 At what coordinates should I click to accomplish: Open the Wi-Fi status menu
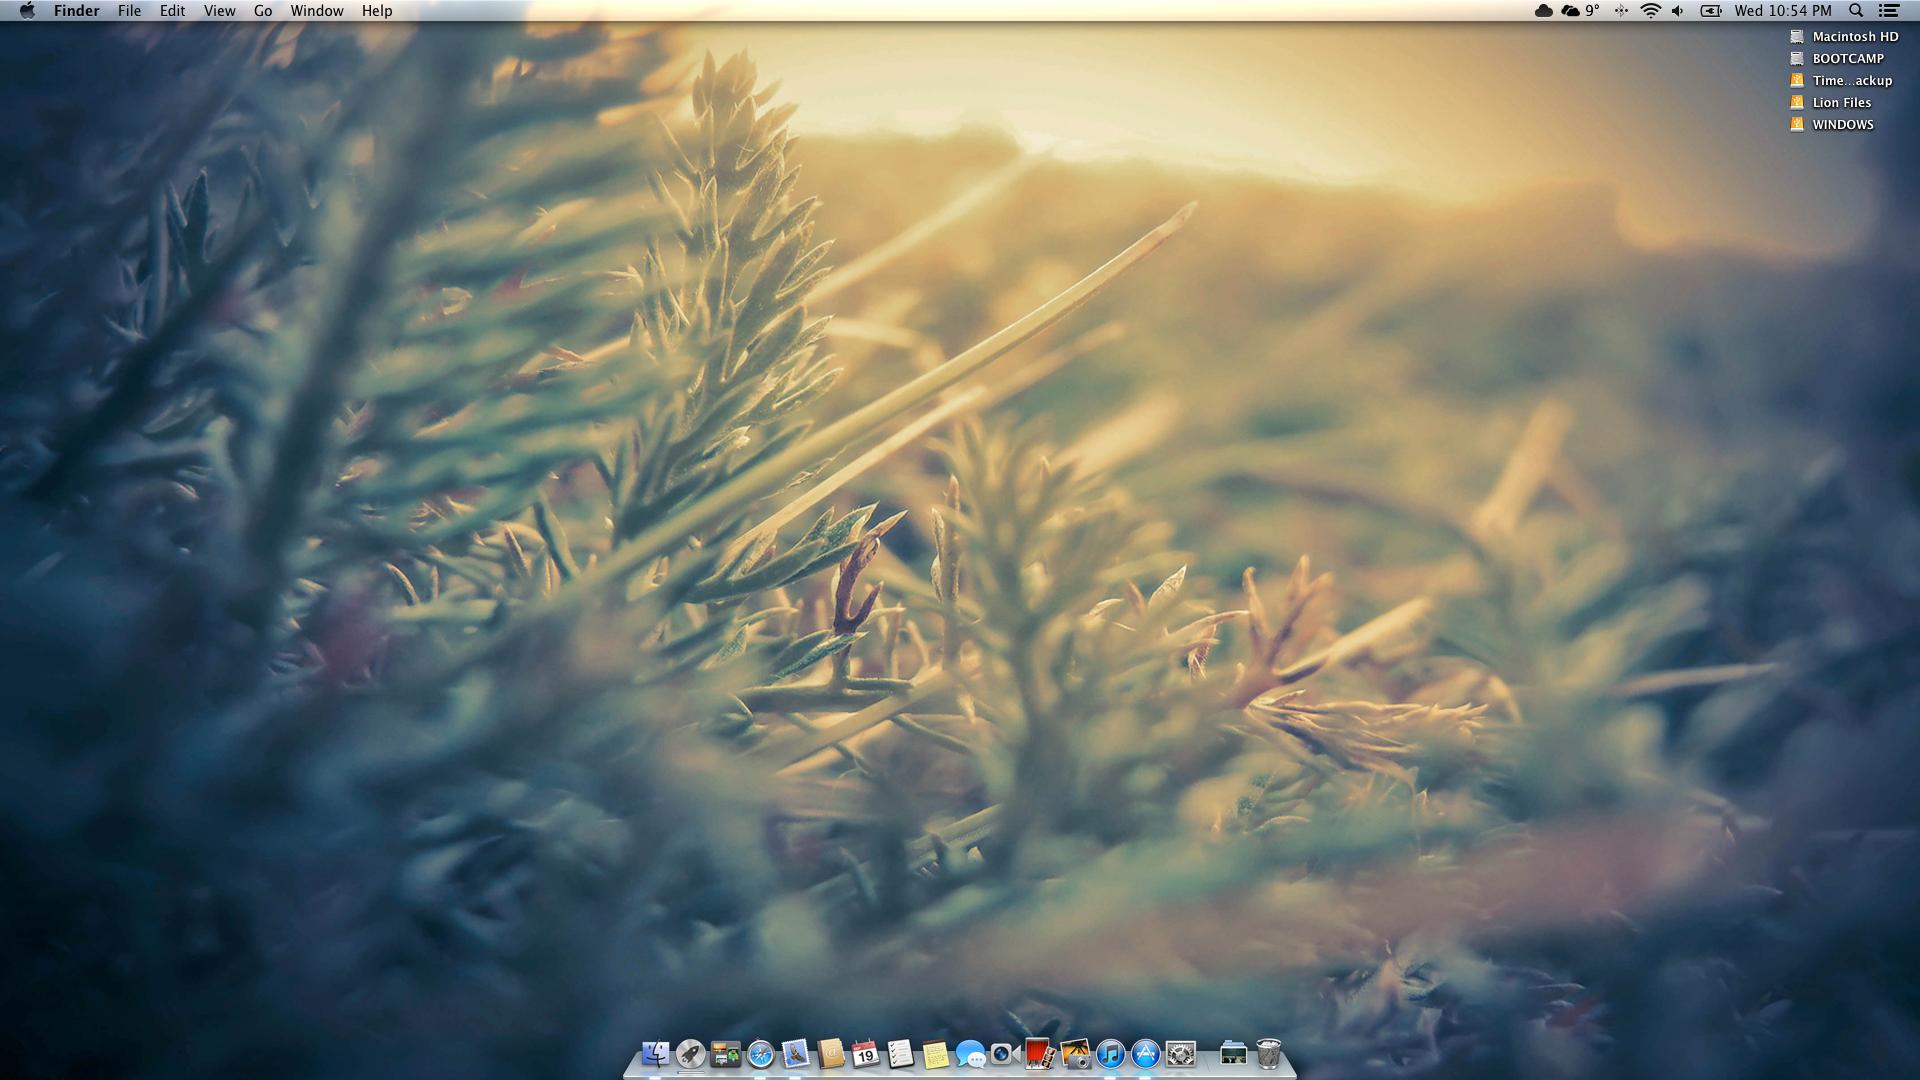tap(1651, 10)
